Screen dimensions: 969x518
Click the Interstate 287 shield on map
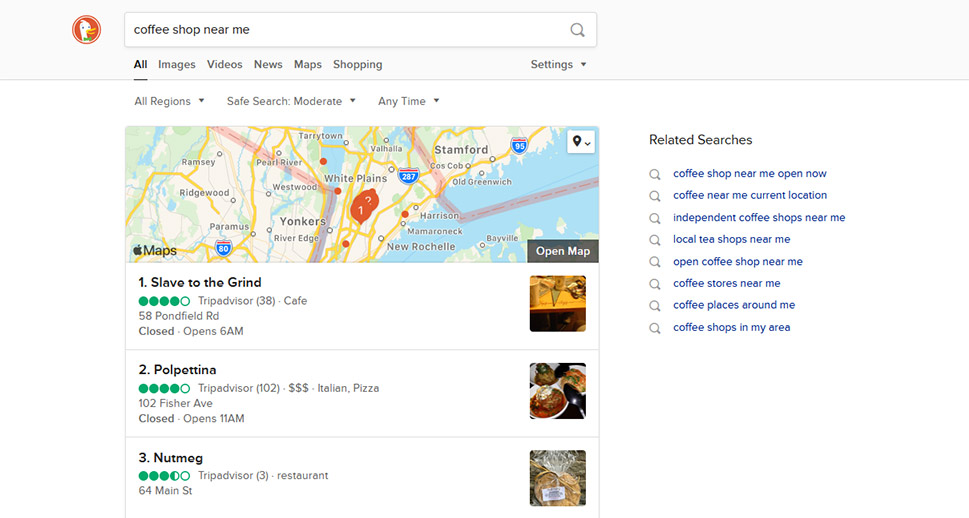[x=408, y=176]
